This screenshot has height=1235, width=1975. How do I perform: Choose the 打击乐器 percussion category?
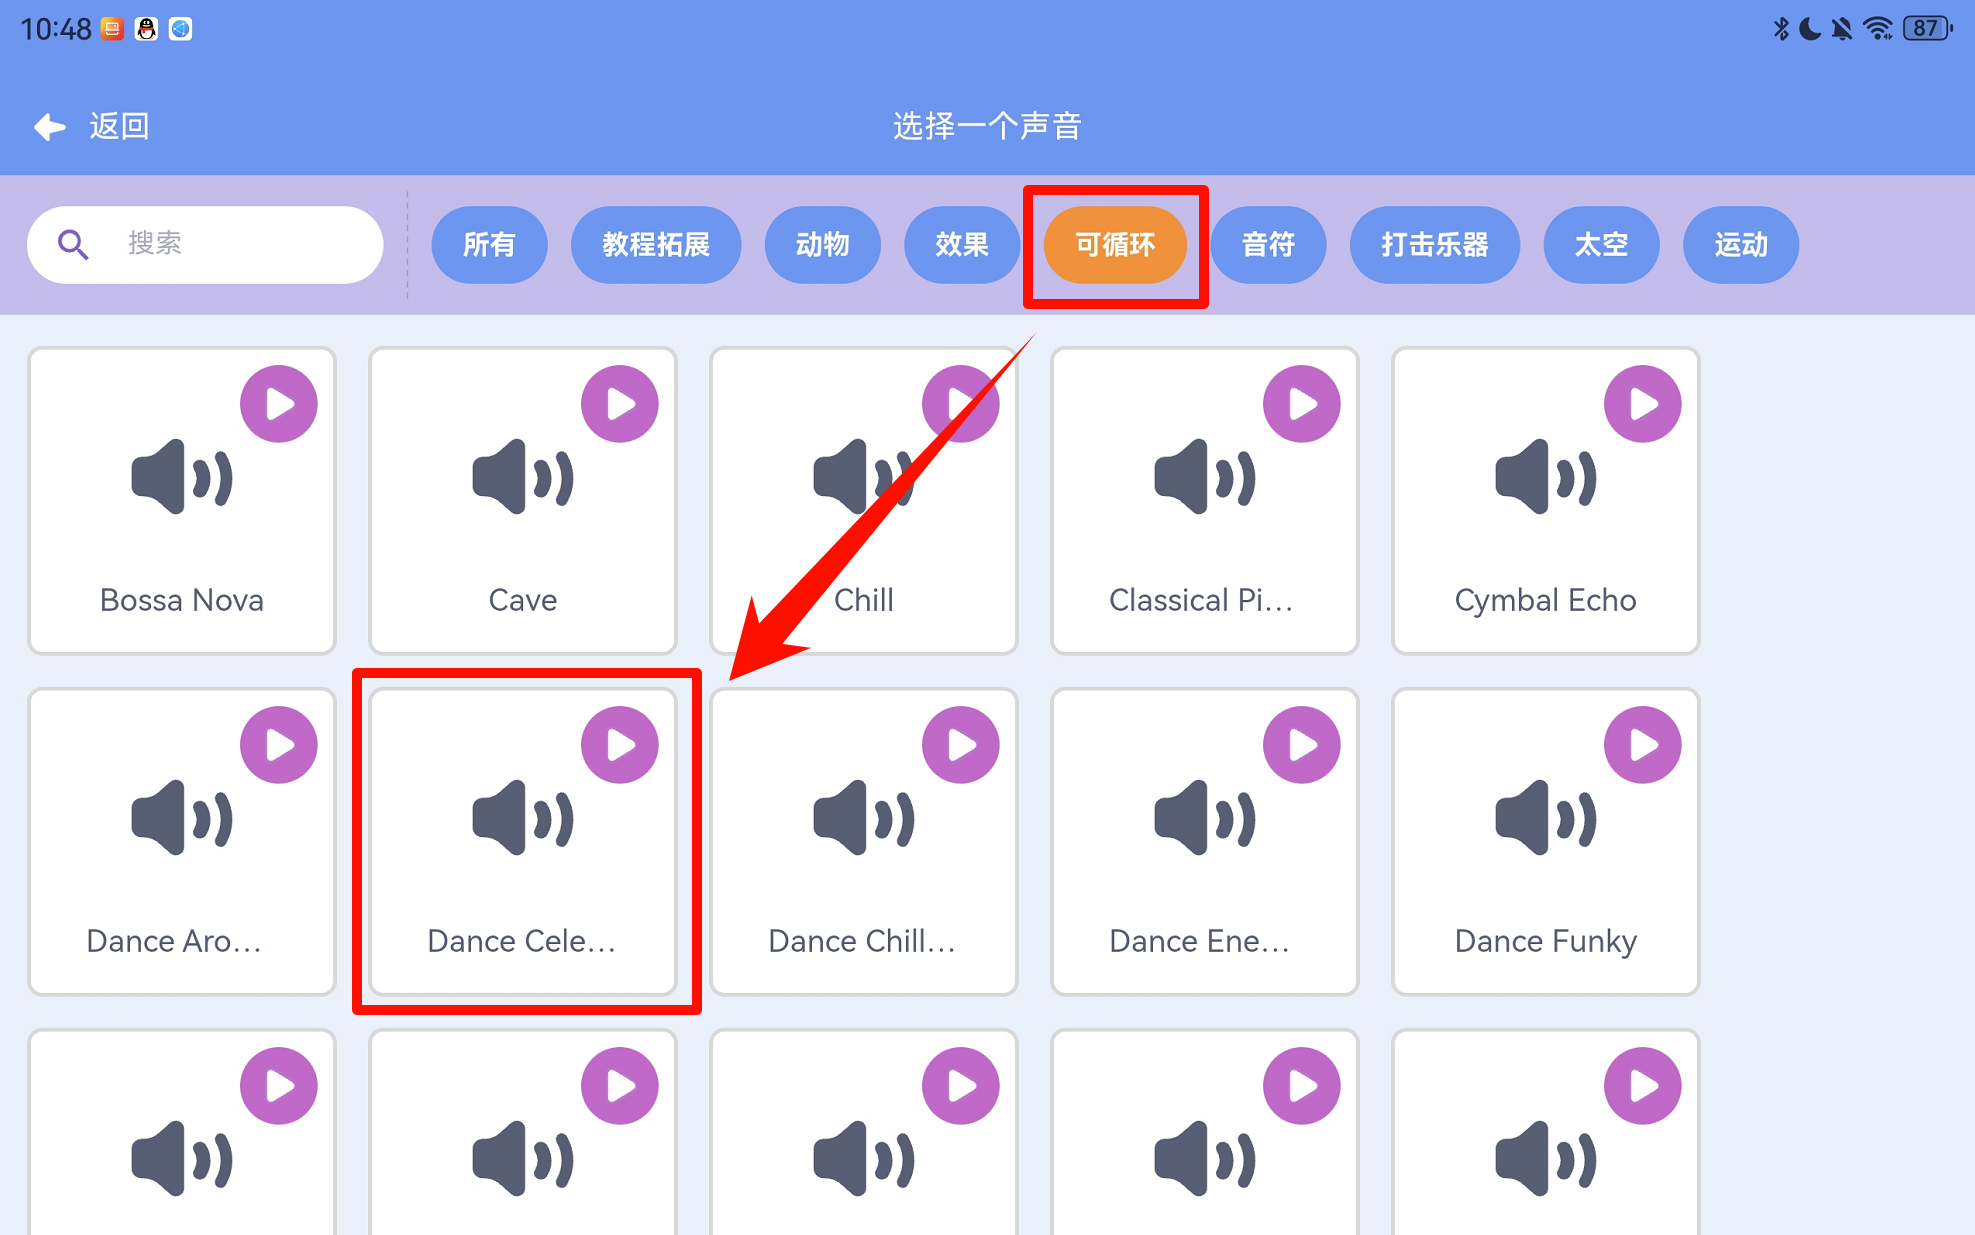click(1435, 244)
